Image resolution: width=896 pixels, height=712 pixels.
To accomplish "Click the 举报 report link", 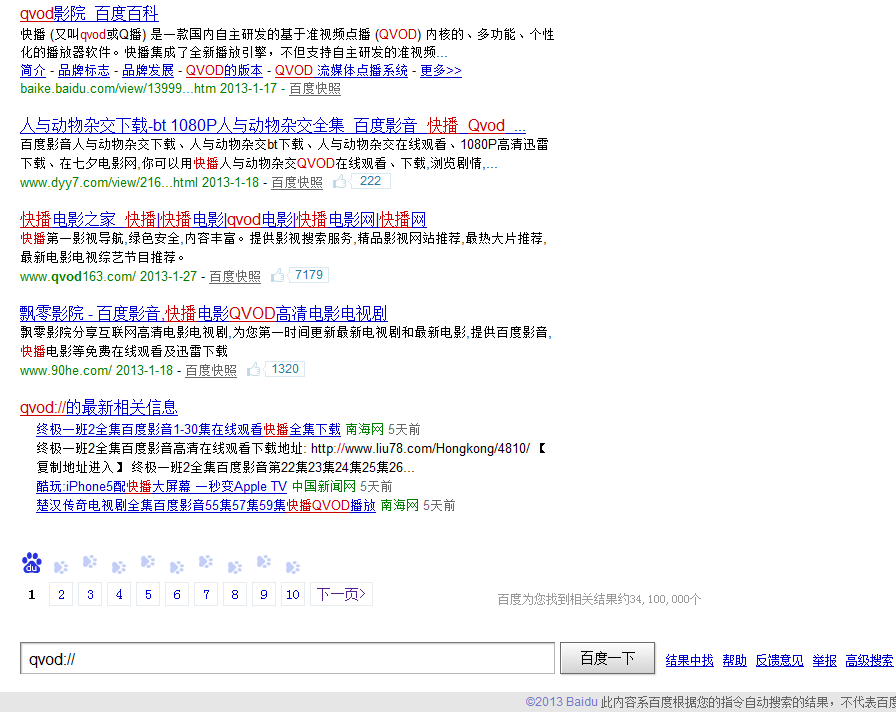I will click(x=825, y=661).
